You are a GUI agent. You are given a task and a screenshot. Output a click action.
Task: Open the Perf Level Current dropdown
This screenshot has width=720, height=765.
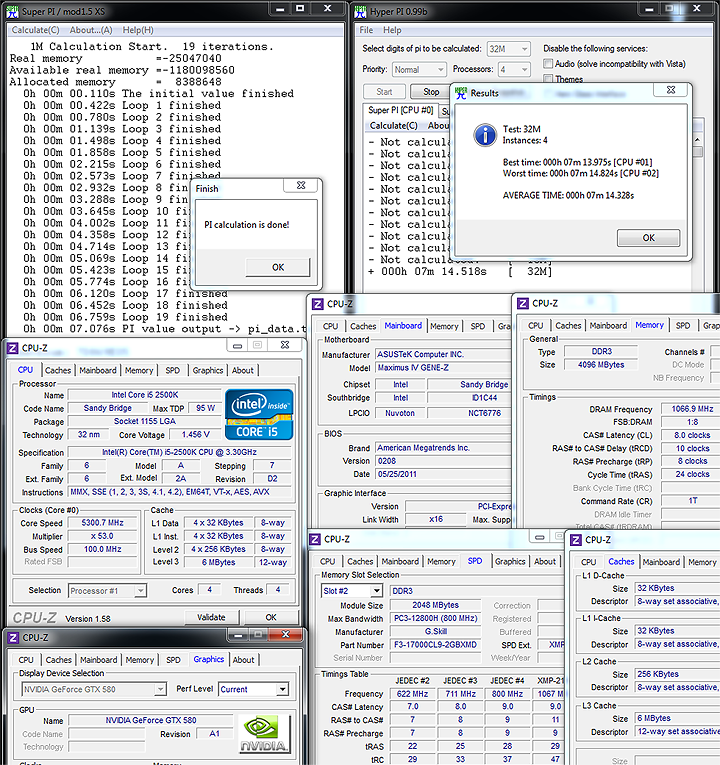[x=253, y=689]
